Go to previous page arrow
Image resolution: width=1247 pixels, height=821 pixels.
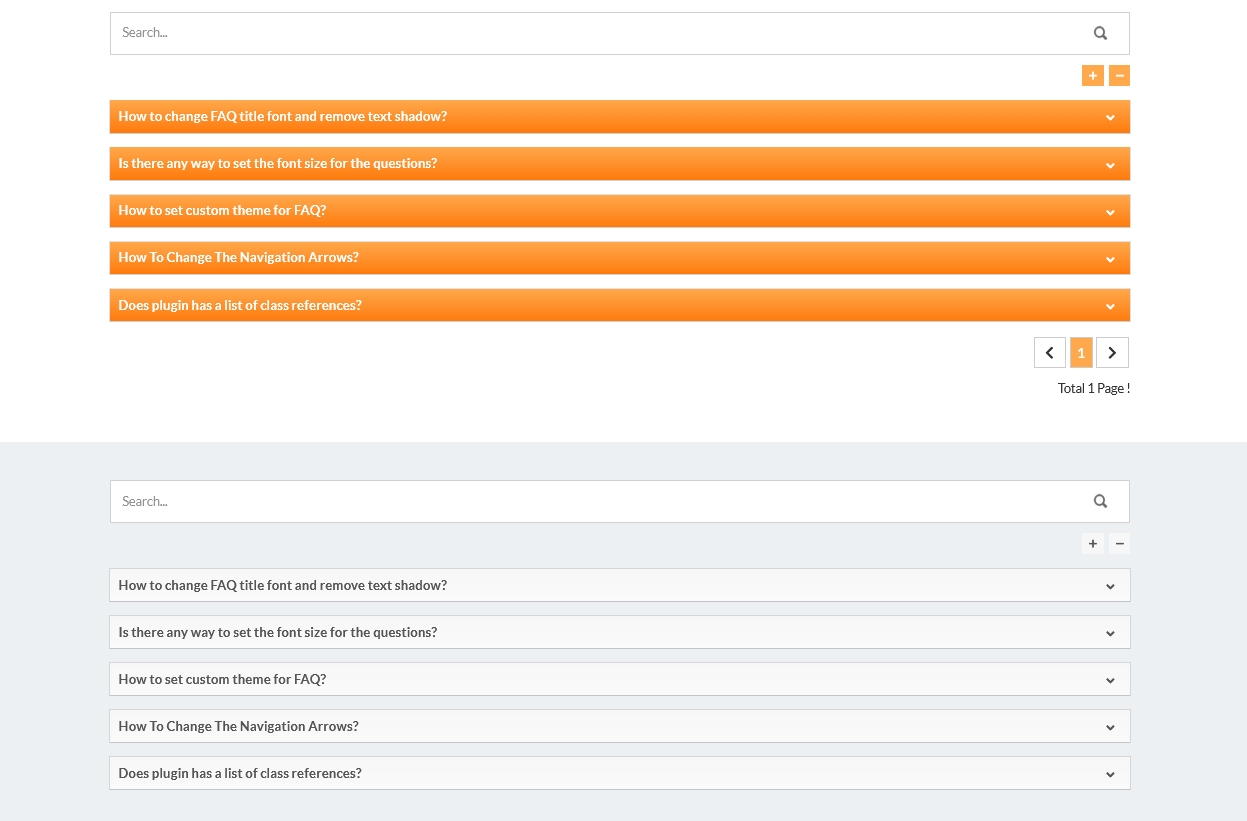pos(1049,352)
